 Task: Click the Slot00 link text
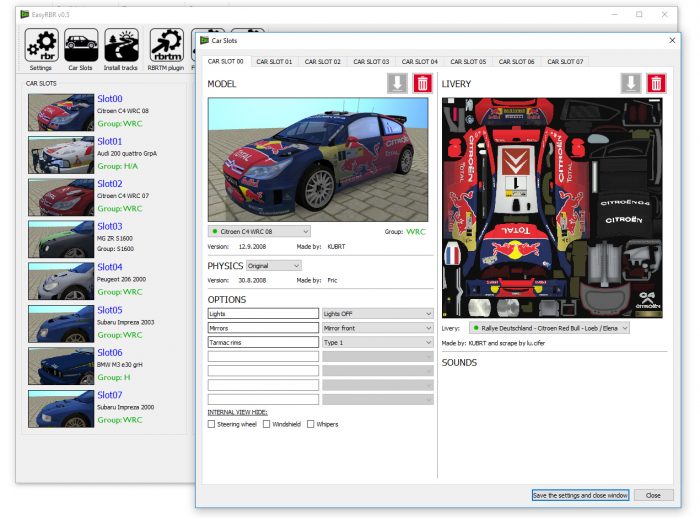(x=110, y=99)
